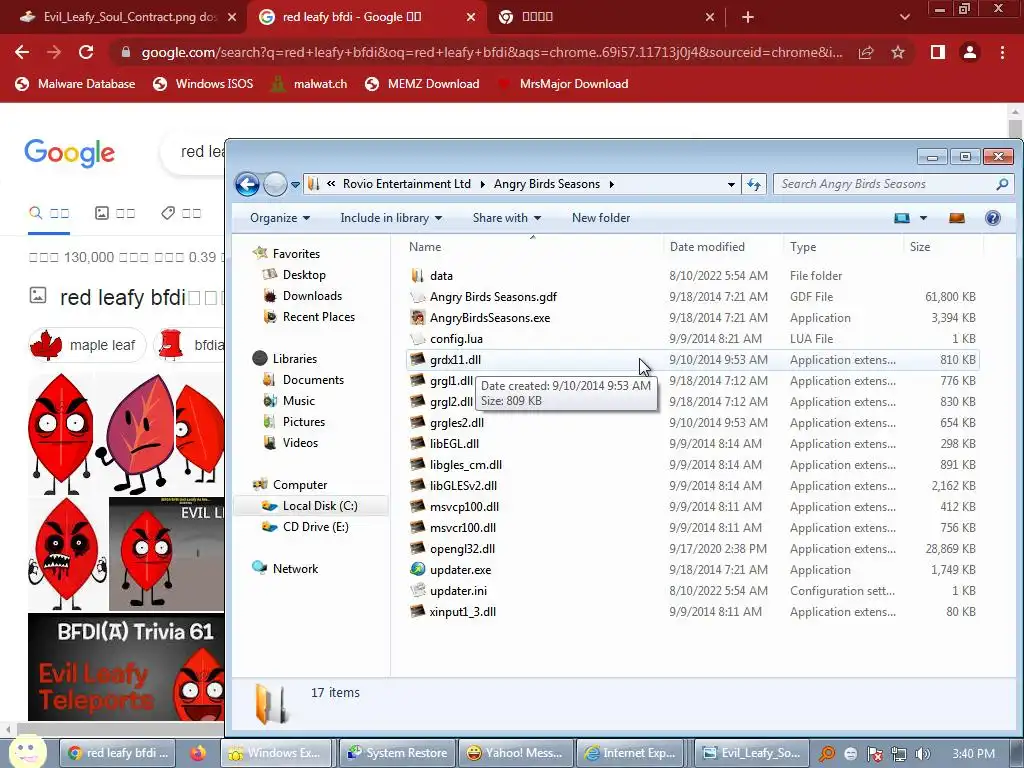Select Downloads in navigation pane
The image size is (1024, 768).
point(312,296)
